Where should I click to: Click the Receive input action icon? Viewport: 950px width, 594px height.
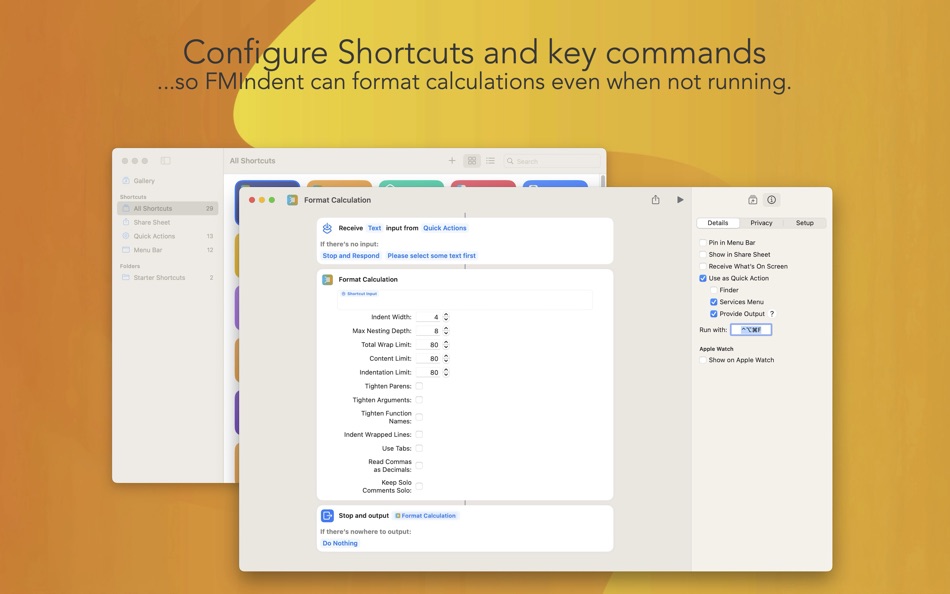click(327, 228)
